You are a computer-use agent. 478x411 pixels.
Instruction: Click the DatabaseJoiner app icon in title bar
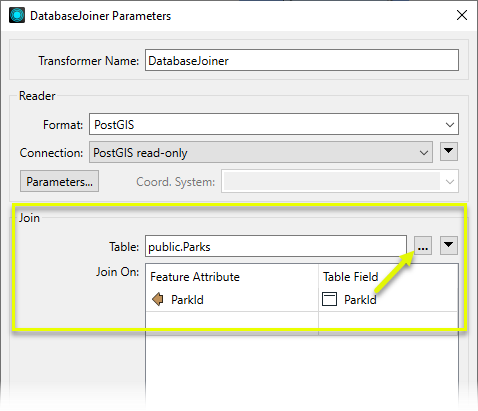coord(17,15)
